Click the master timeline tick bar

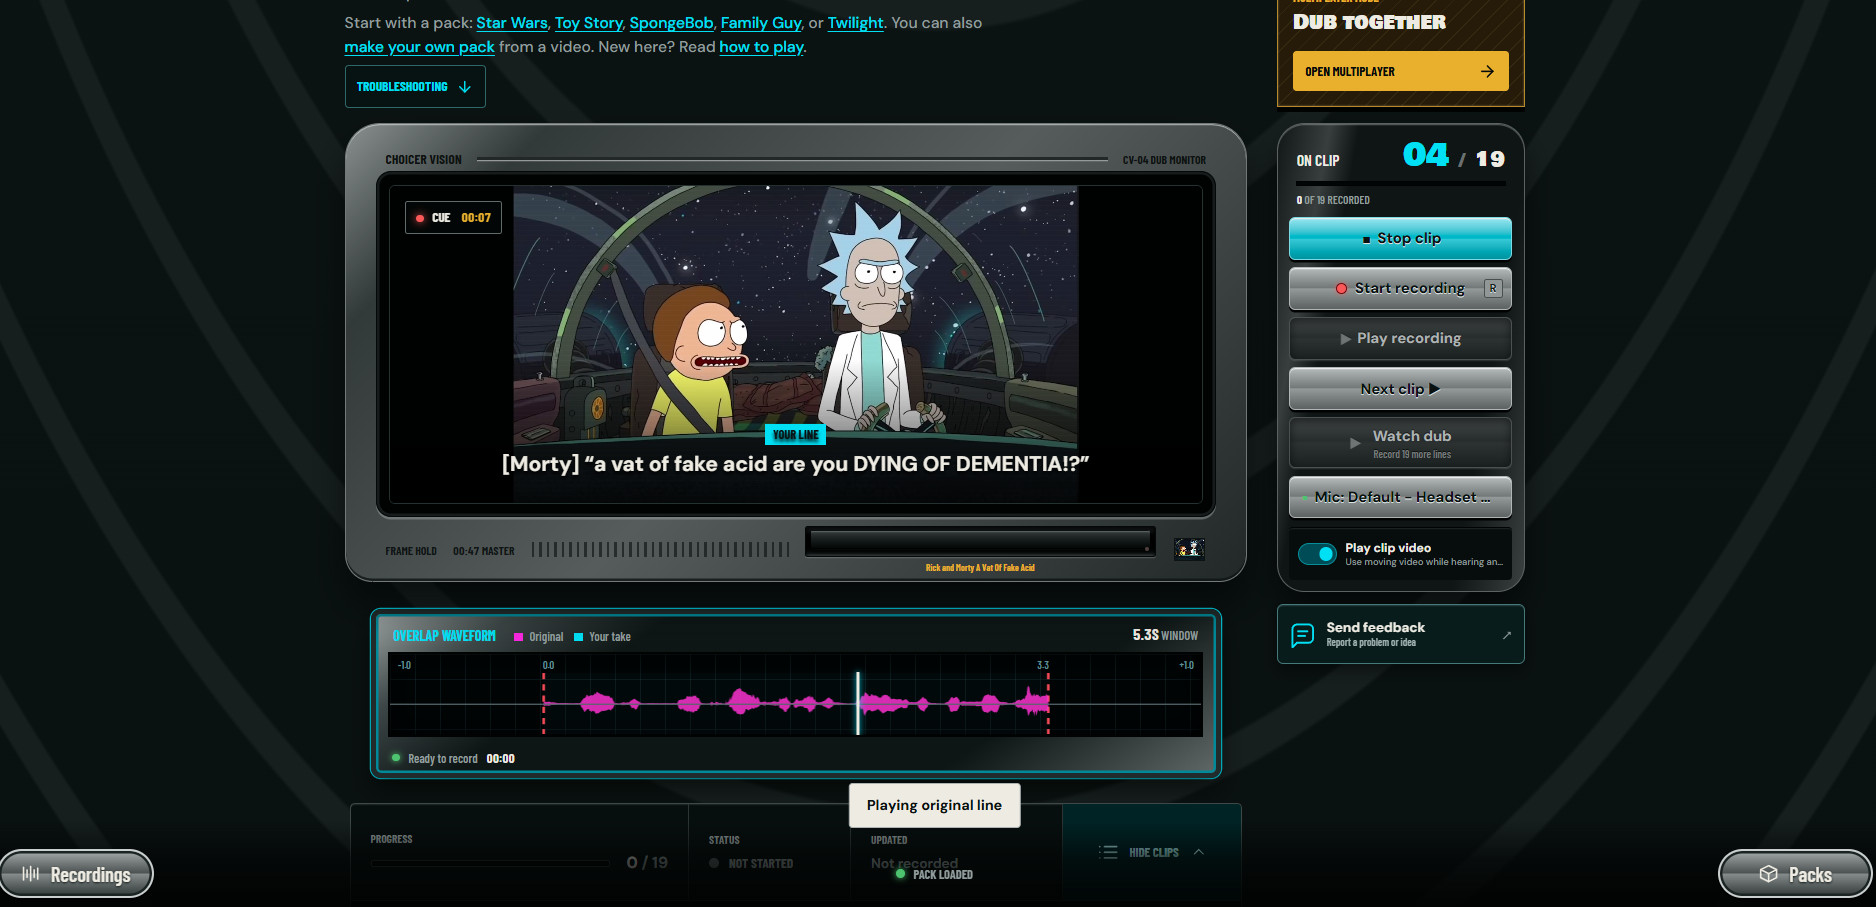(x=660, y=549)
